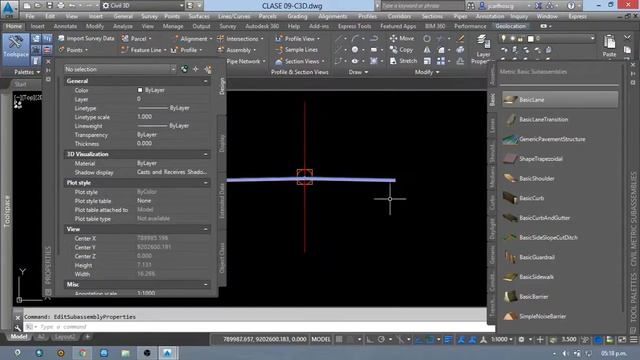The image size is (640, 360).
Task: Click the Customization icon in status bar
Action: [633, 340]
